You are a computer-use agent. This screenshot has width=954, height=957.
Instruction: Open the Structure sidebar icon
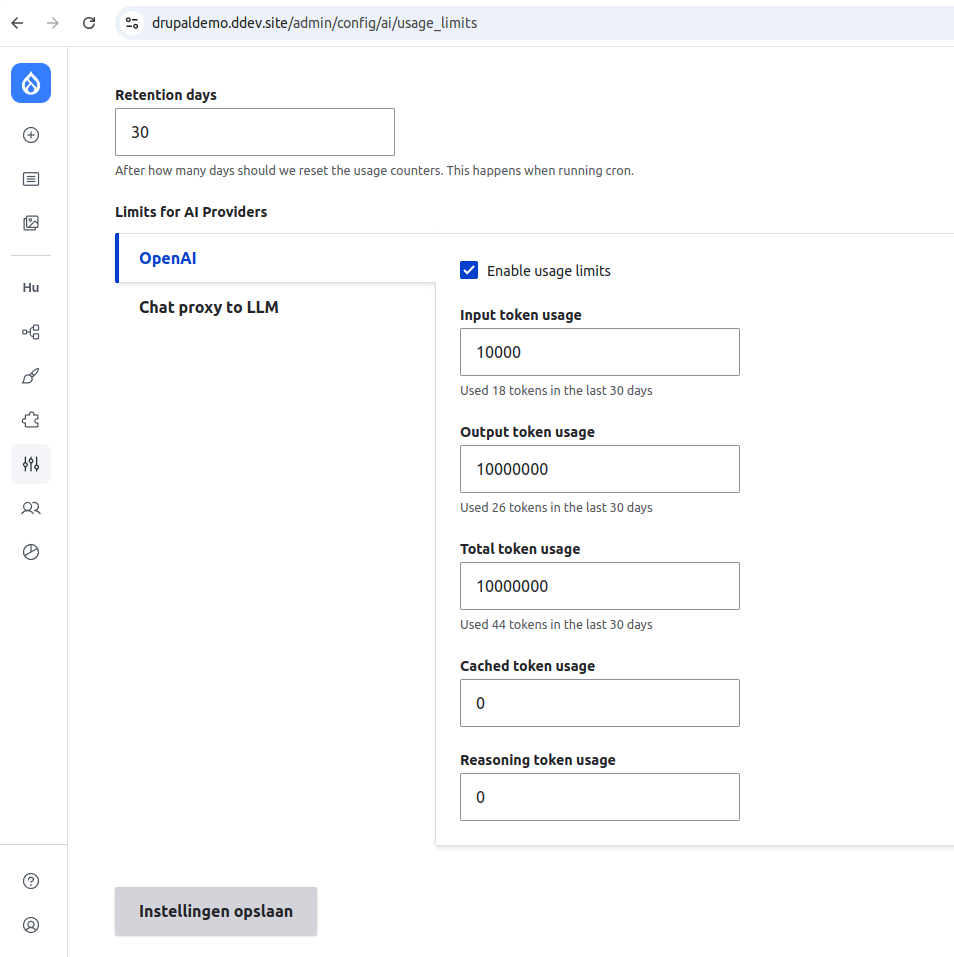coord(31,332)
